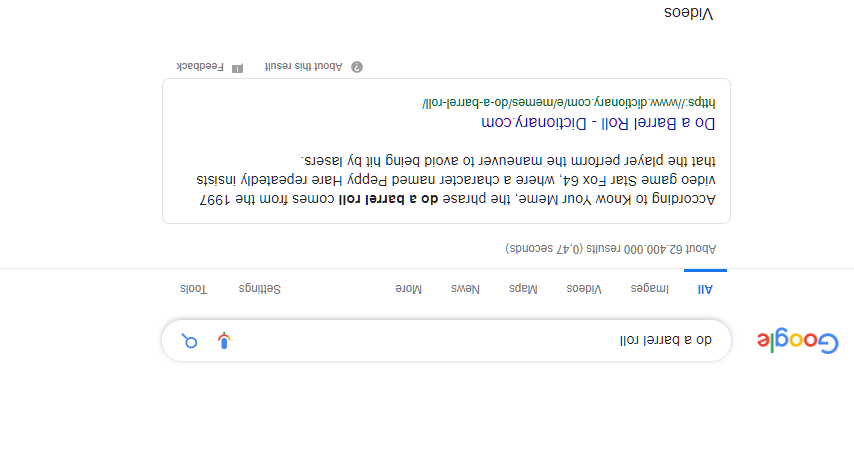Click the featured snippet text about Star Fox 64
The width and height of the screenshot is (854, 460).
click(x=455, y=180)
